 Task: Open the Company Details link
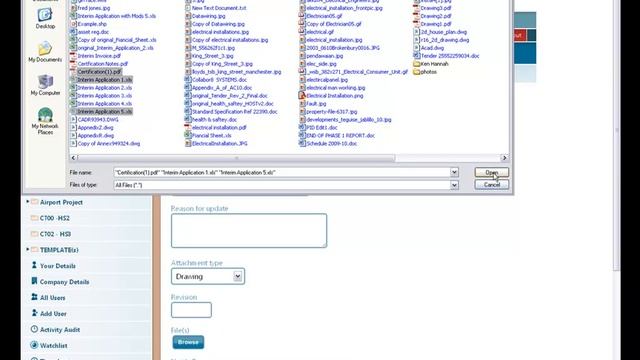[x=64, y=282]
